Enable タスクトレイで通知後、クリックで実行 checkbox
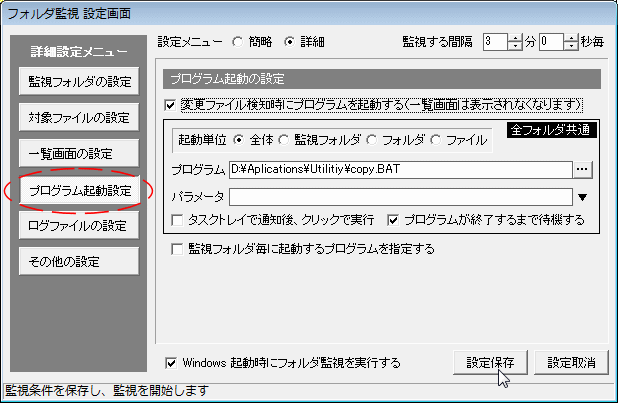The width and height of the screenshot is (618, 403). 178,219
